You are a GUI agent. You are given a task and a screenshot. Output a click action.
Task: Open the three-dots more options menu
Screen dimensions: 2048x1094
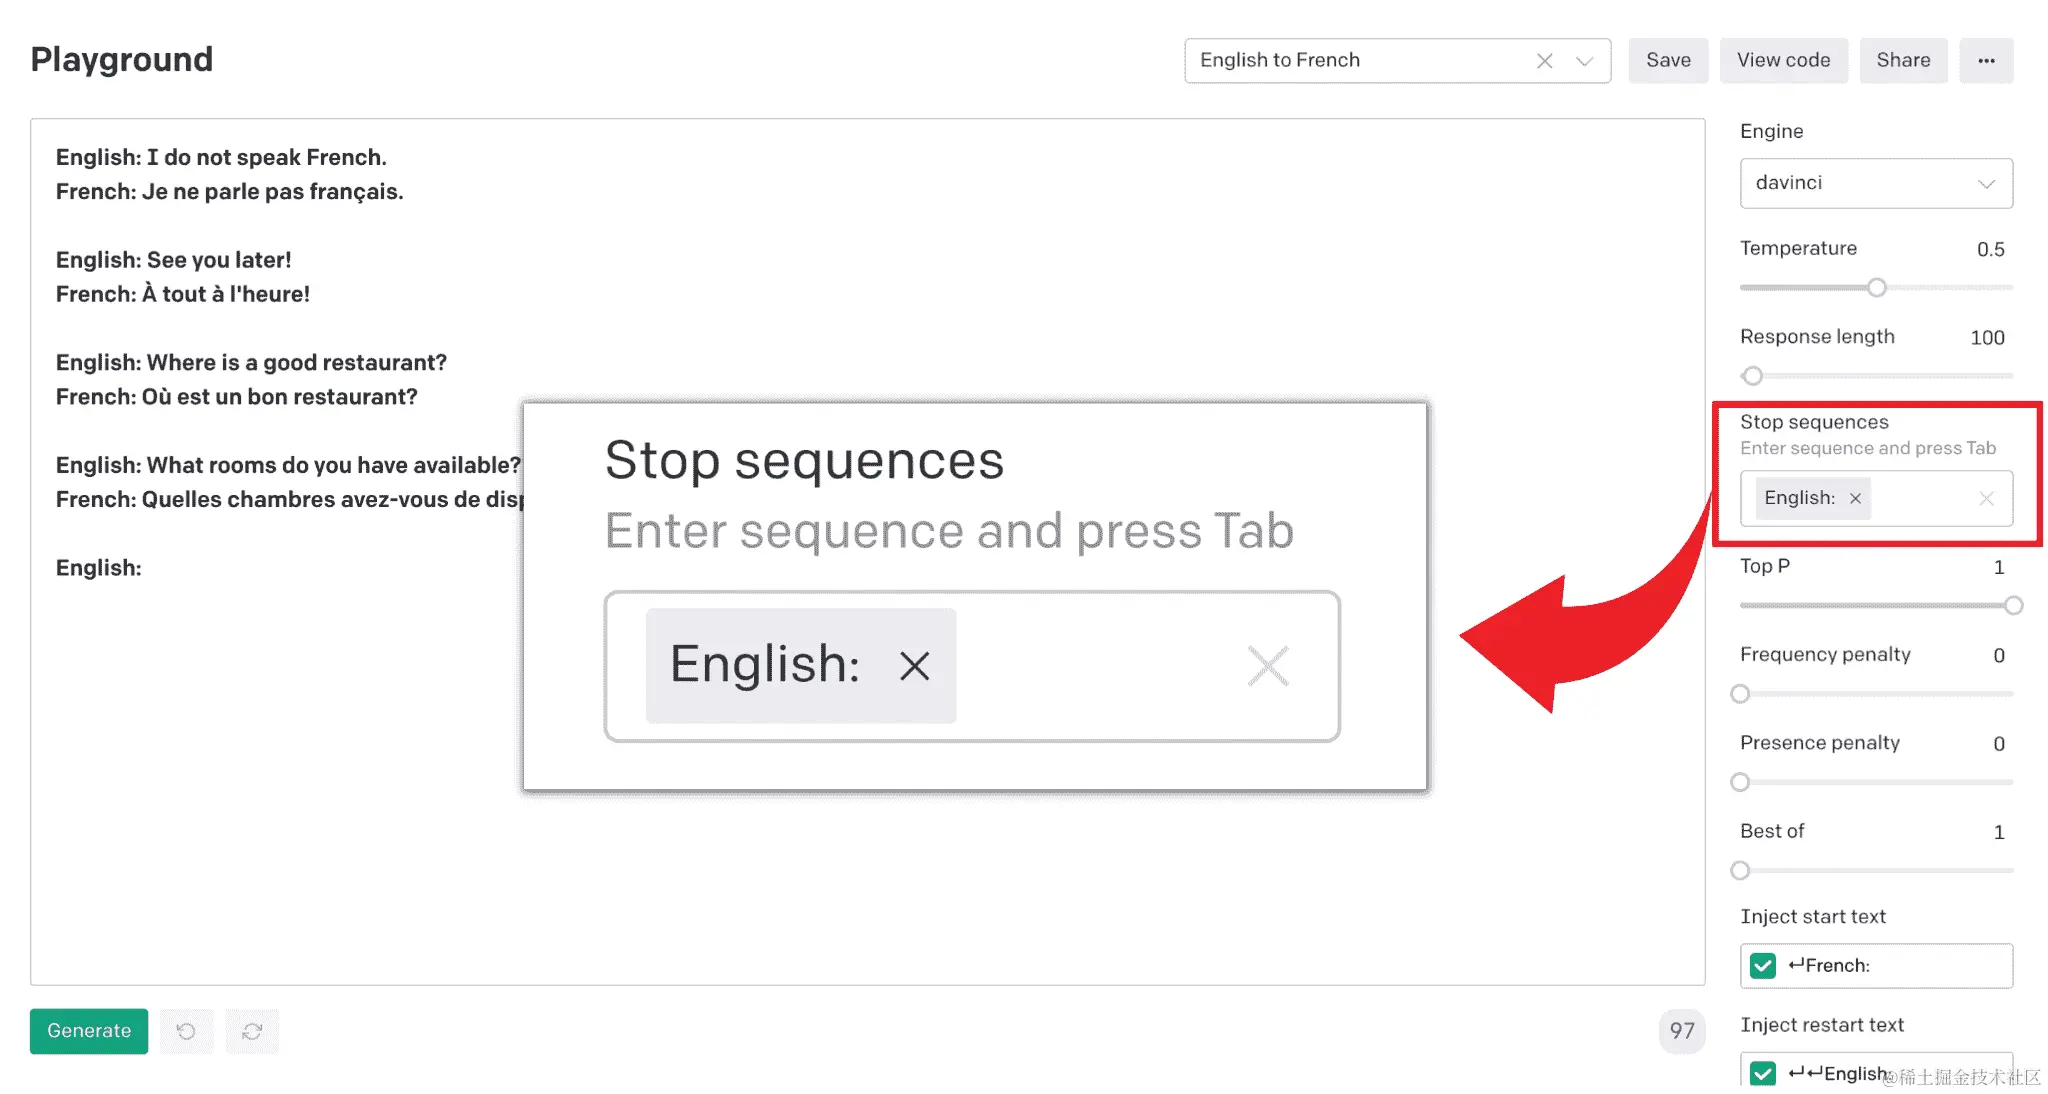tap(1986, 60)
